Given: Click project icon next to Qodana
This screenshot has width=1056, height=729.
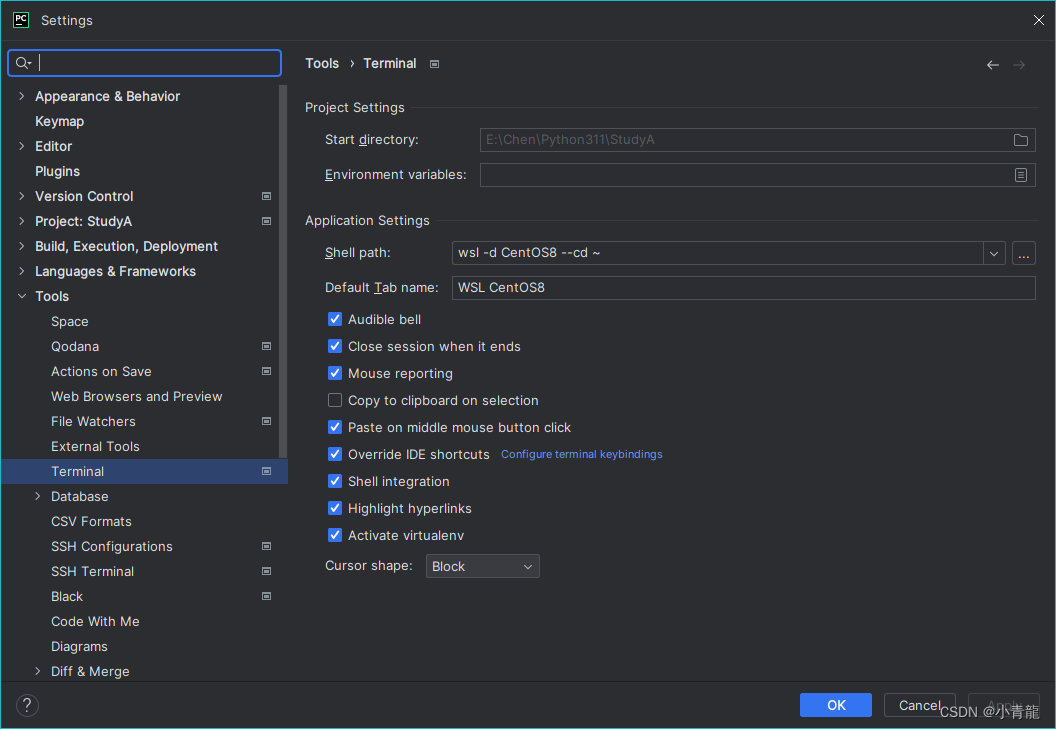Looking at the screenshot, I should click(267, 346).
